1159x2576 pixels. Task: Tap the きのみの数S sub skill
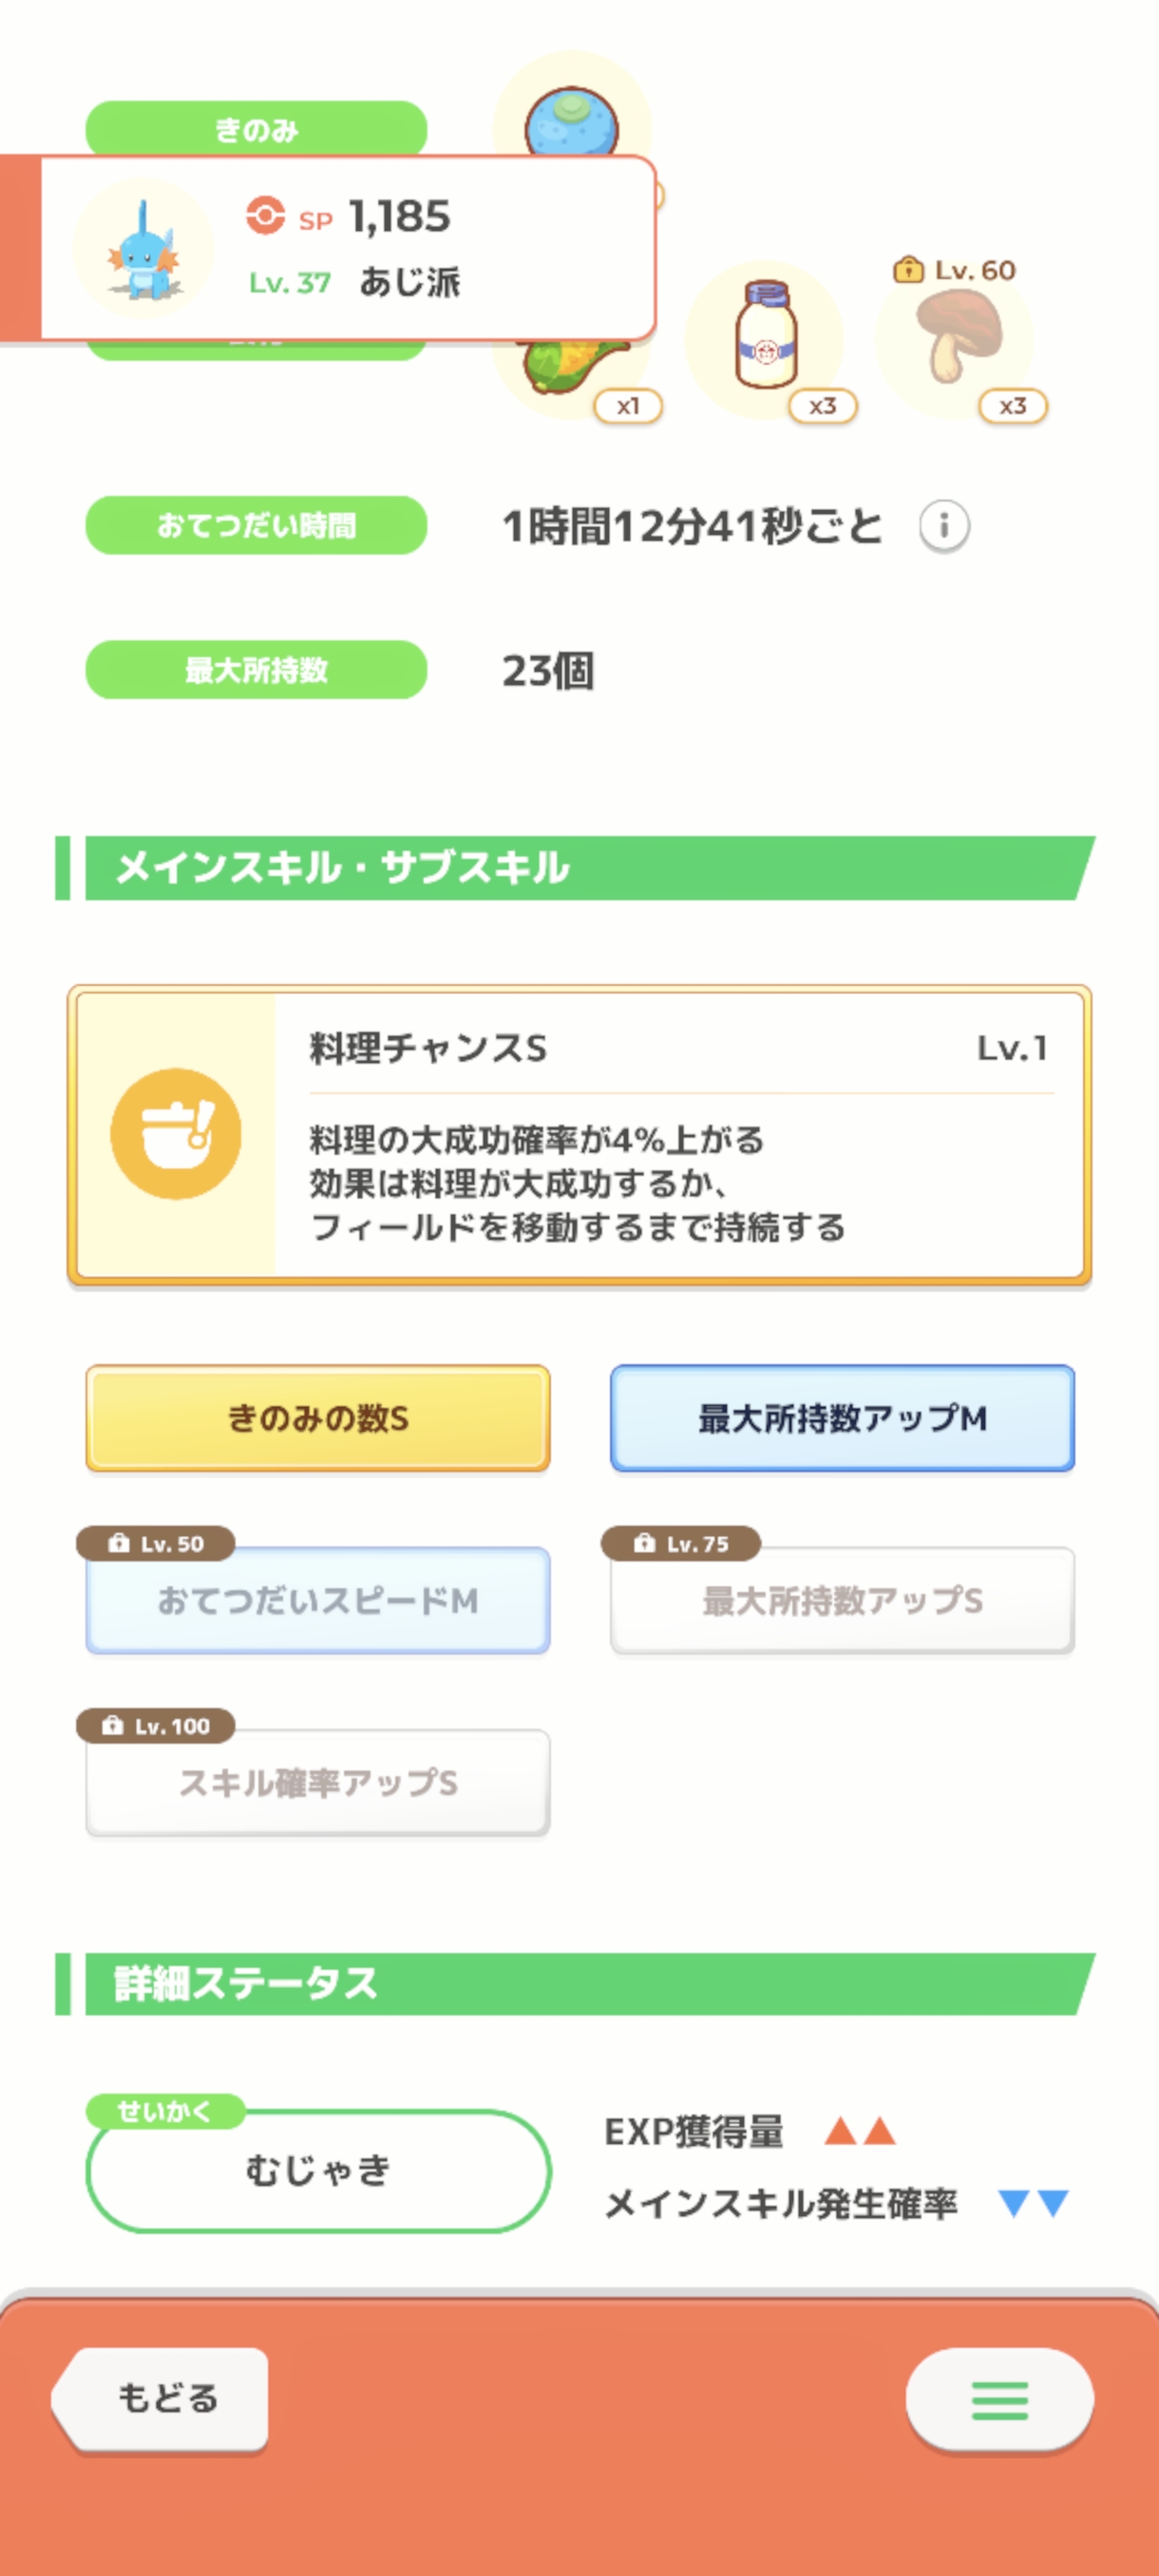(x=318, y=1418)
